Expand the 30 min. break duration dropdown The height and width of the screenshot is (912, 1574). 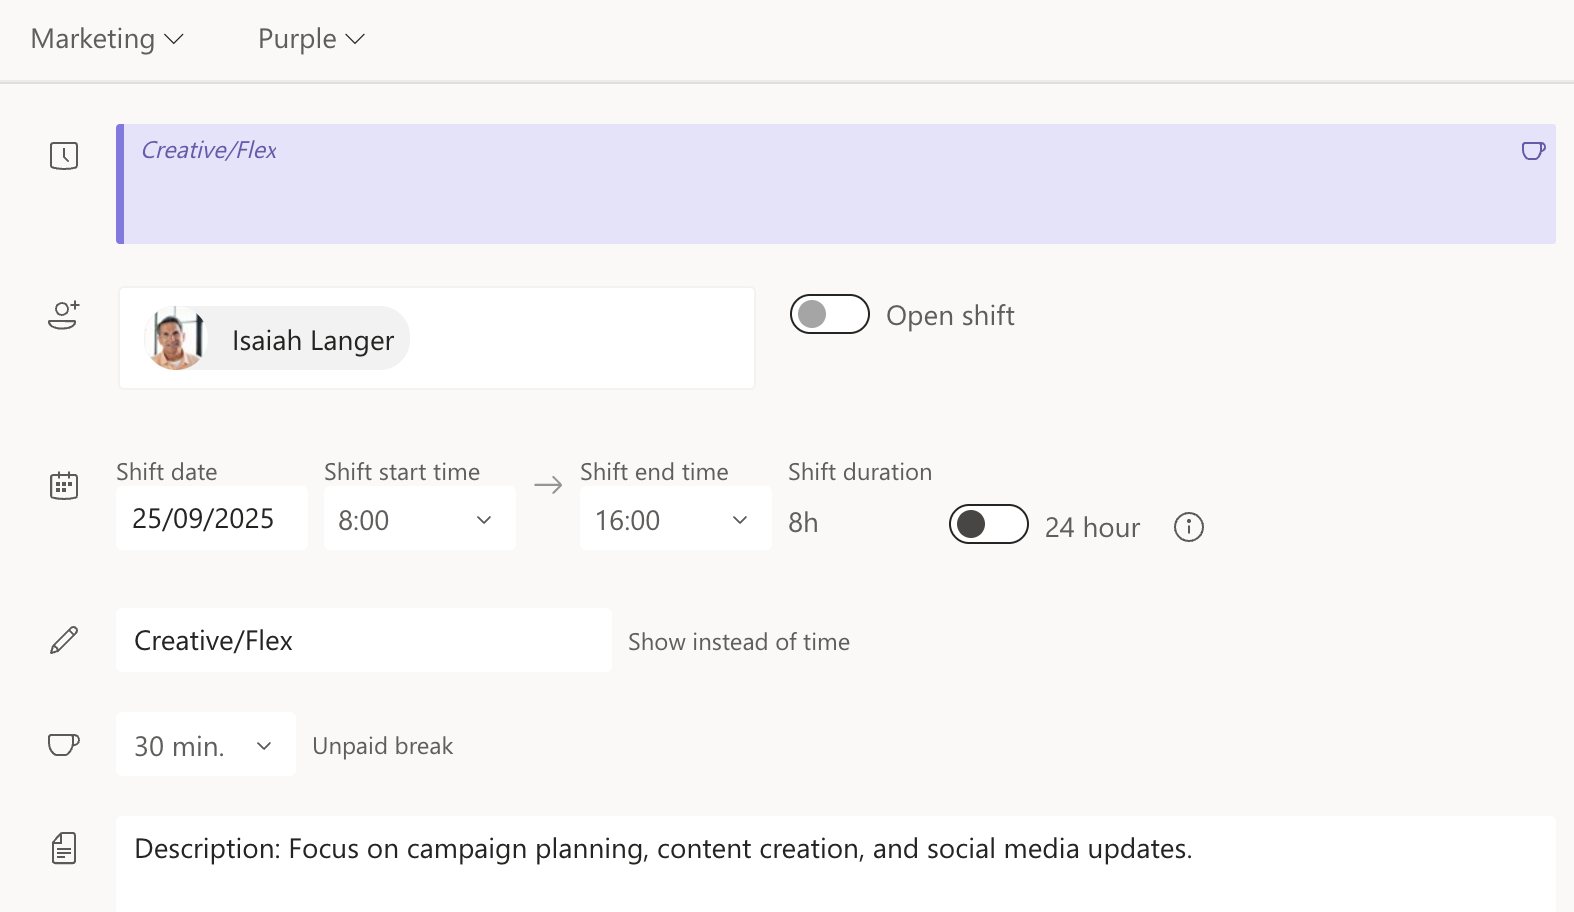coord(205,745)
